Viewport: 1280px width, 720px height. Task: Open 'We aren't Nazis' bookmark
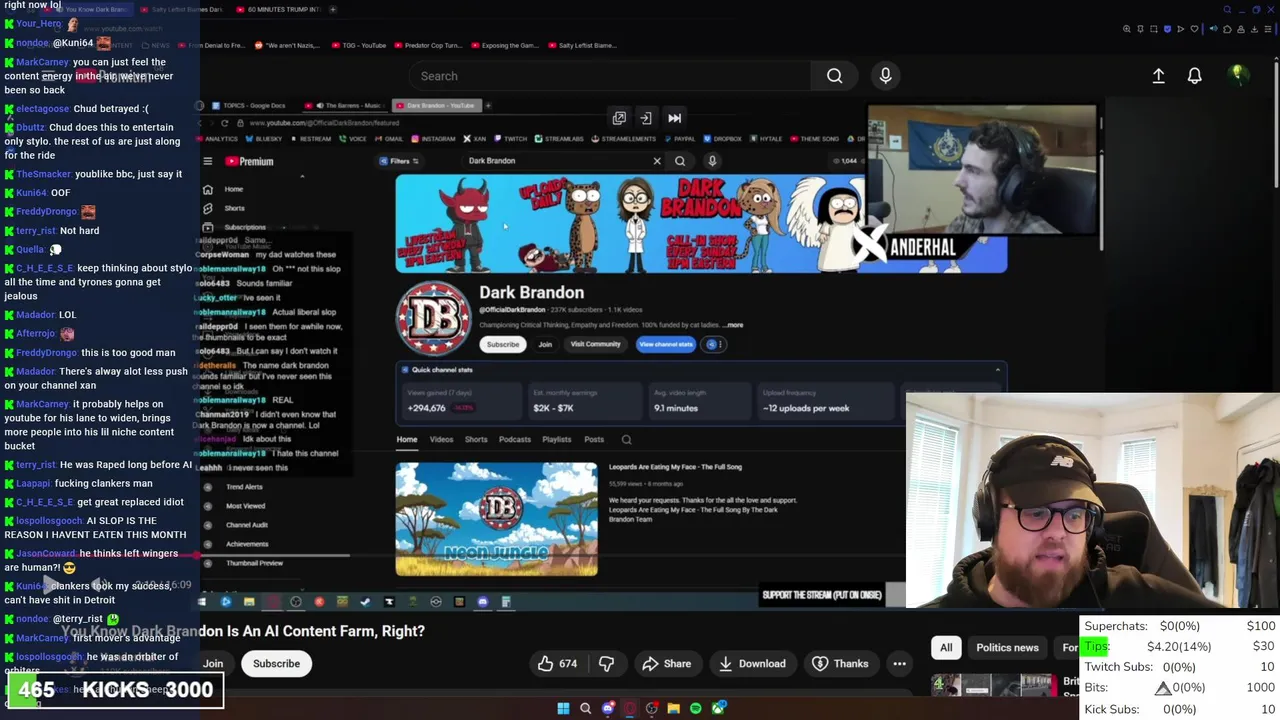click(286, 45)
